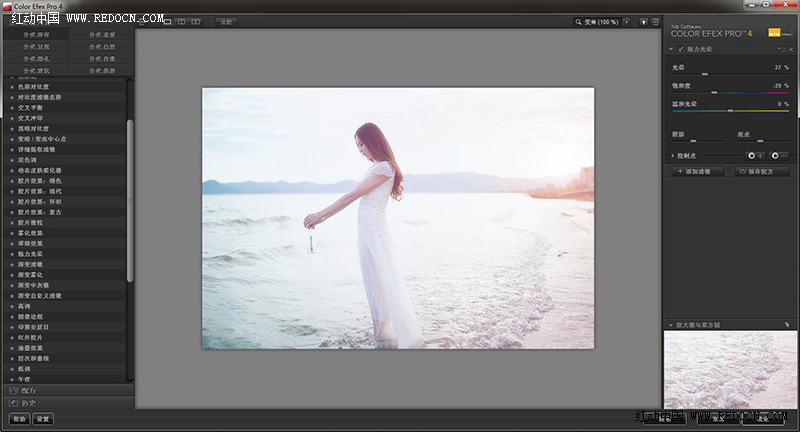Click the magnifier zoom 100% control
The height and width of the screenshot is (432, 800).
coord(597,22)
